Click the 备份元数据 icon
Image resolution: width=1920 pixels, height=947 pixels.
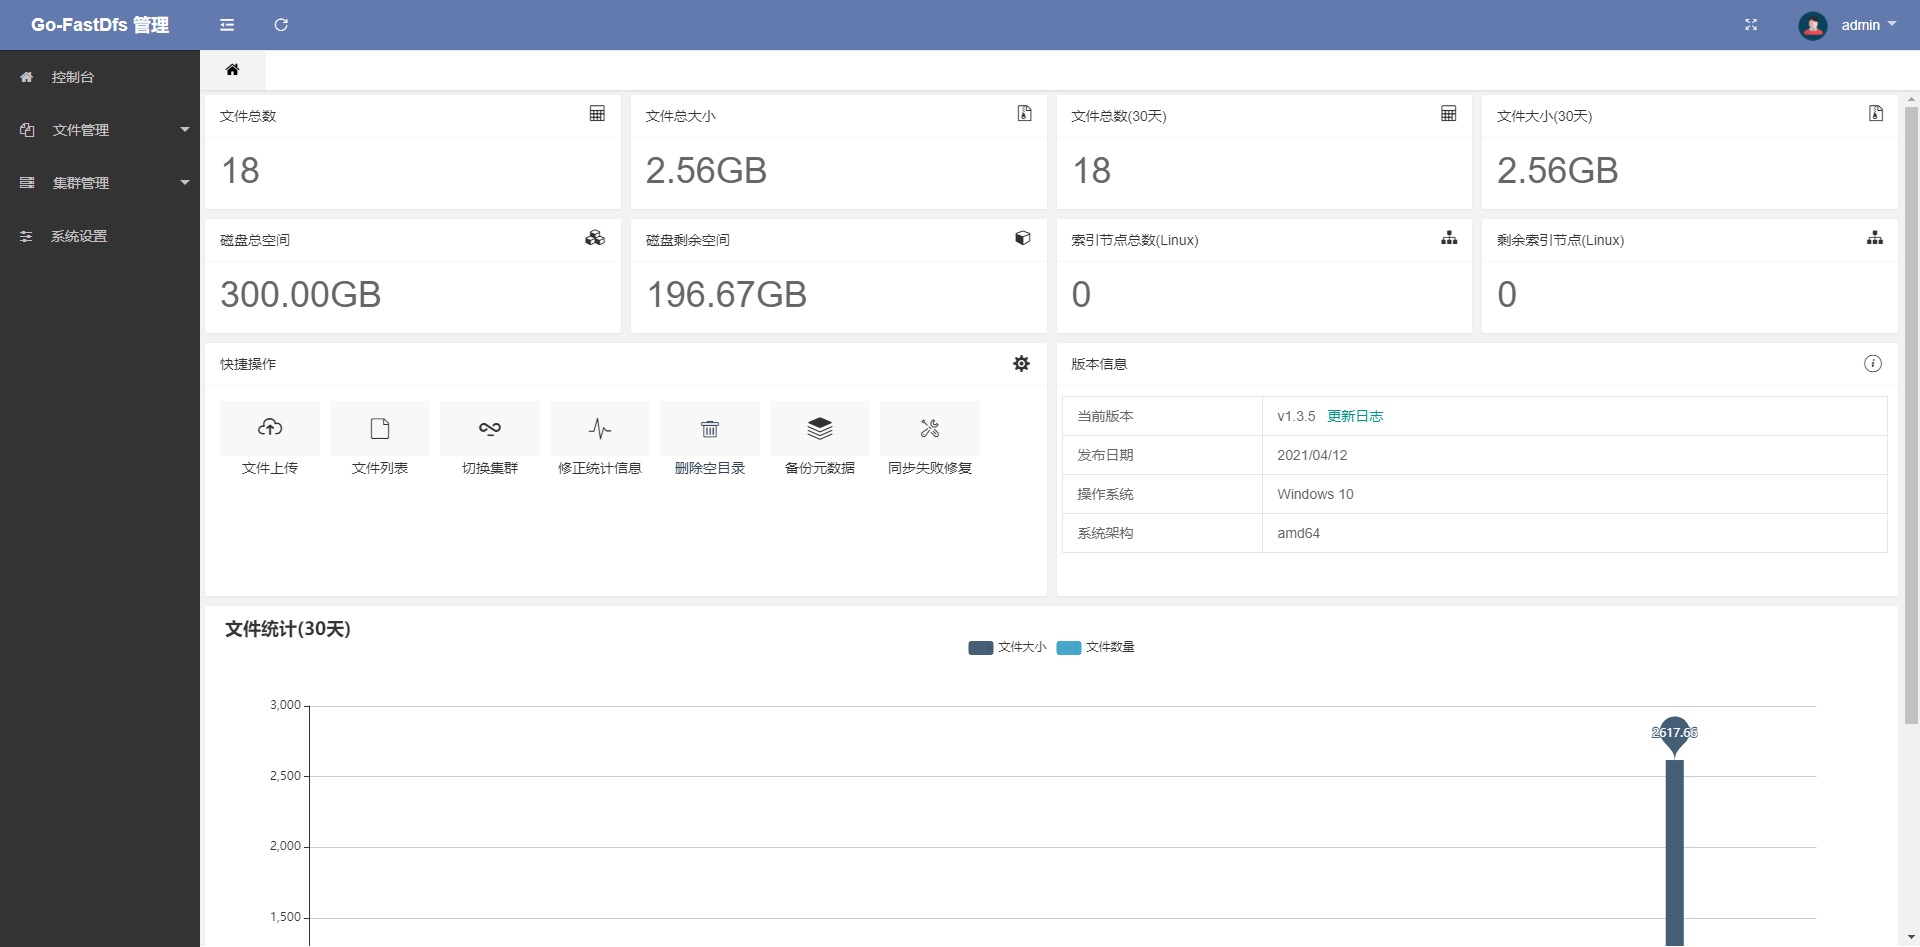point(819,428)
